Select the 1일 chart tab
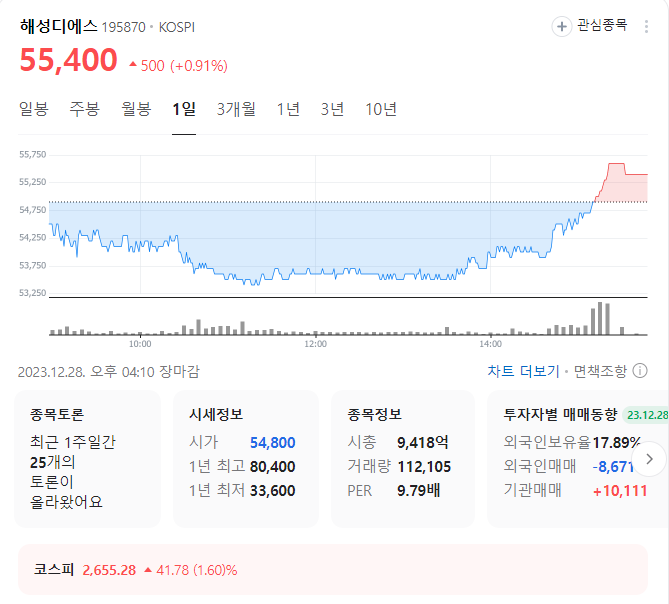Screen dimensions: 669x604 click(184, 109)
